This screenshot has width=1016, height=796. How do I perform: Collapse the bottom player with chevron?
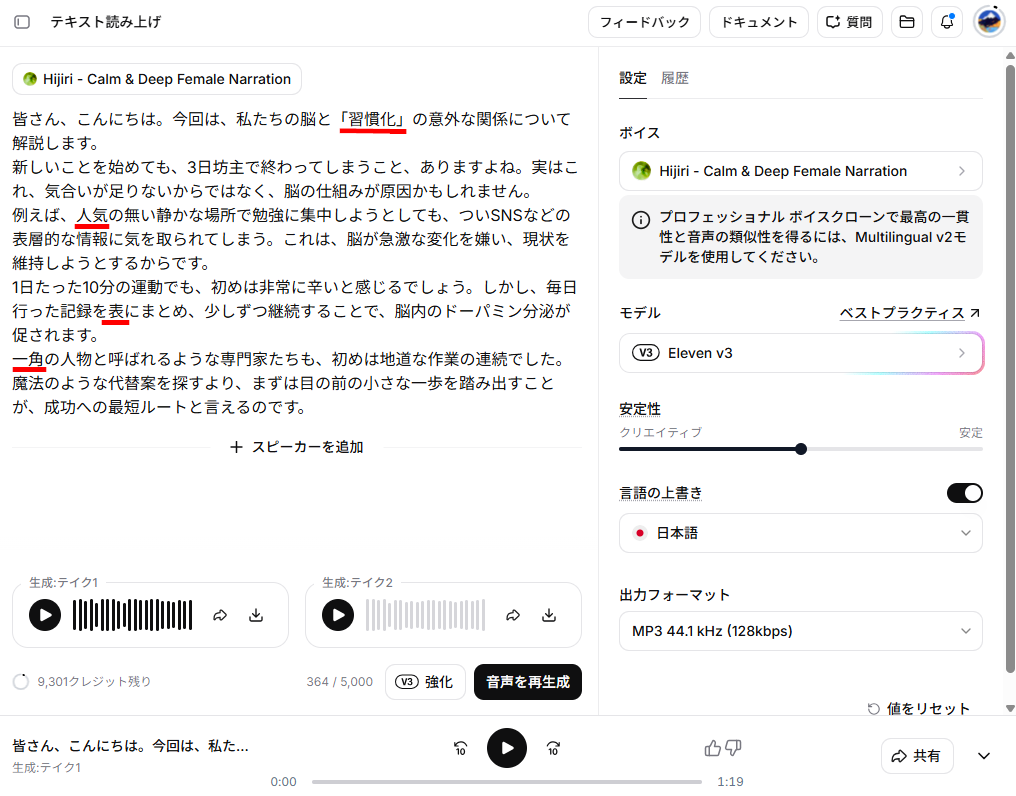click(984, 756)
